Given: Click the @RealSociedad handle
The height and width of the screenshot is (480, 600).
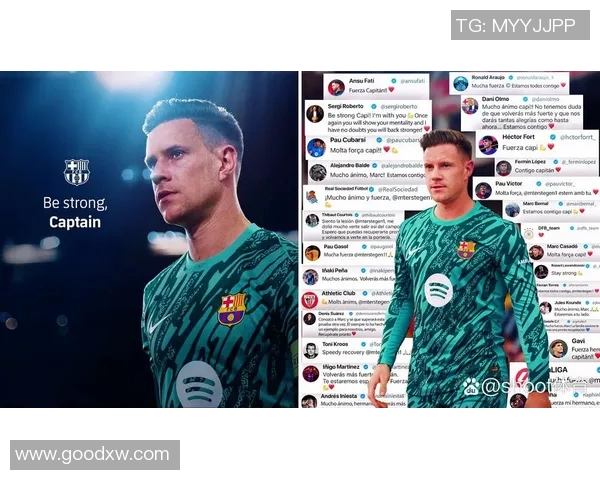Looking at the screenshot, I should click(x=398, y=189).
